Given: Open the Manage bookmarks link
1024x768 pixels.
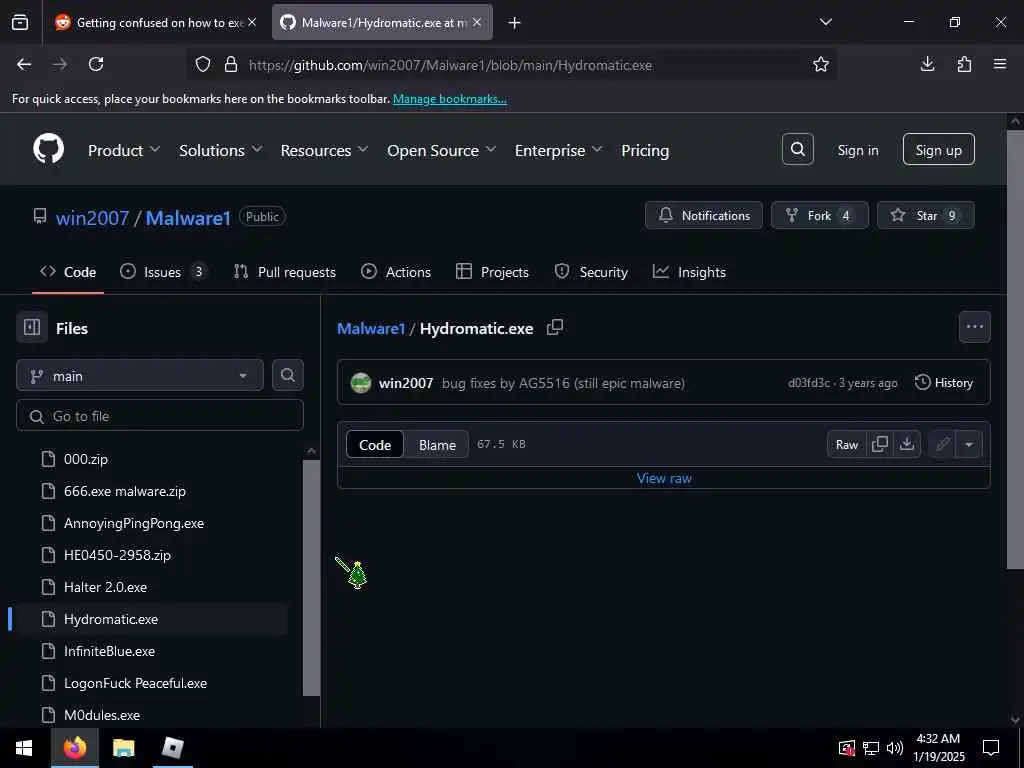Looking at the screenshot, I should tap(449, 99).
